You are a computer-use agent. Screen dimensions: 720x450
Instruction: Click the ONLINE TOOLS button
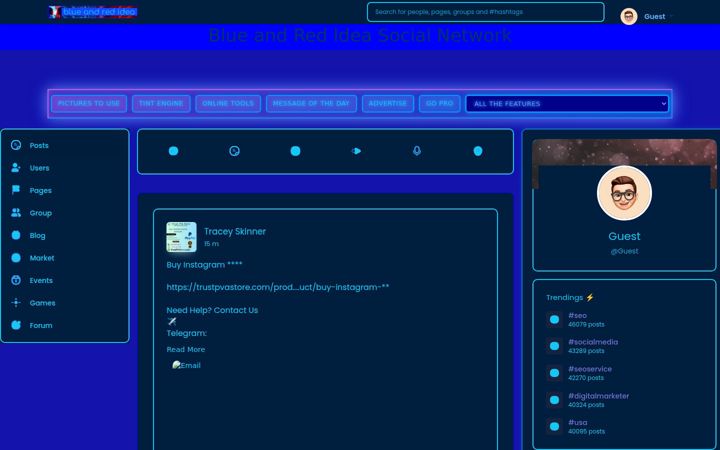tap(228, 103)
